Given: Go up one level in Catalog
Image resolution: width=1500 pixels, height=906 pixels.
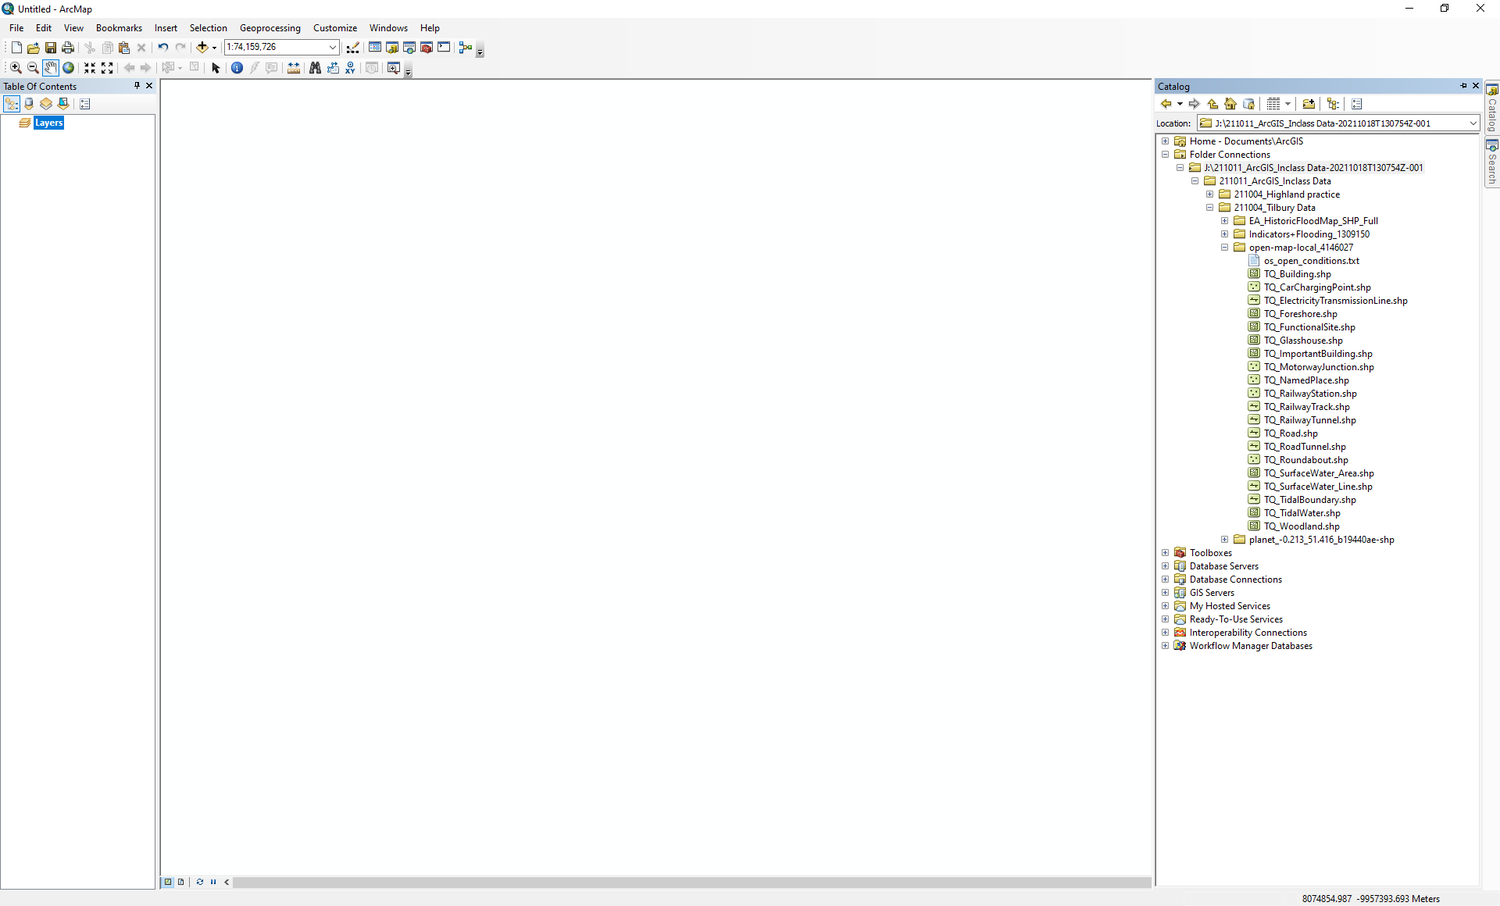Looking at the screenshot, I should pyautogui.click(x=1213, y=103).
